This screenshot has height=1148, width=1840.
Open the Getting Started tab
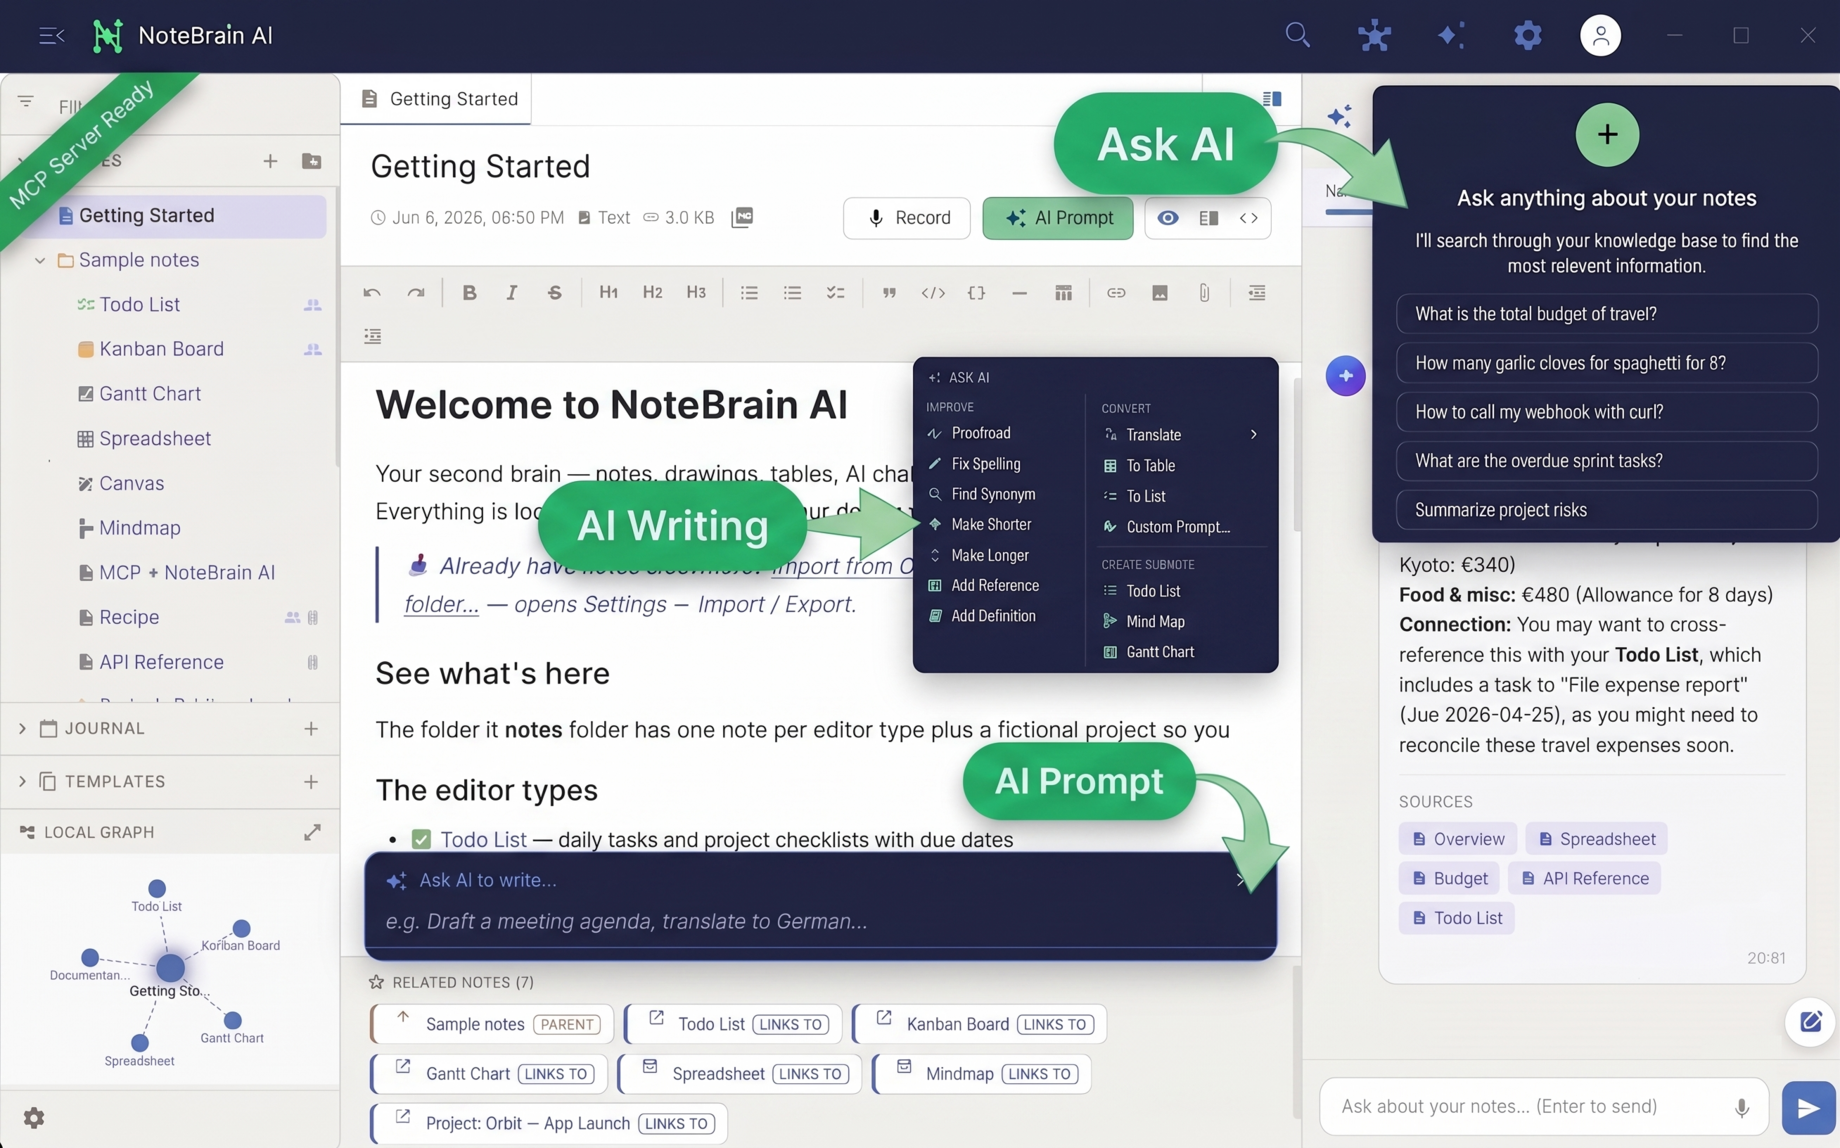pyautogui.click(x=437, y=99)
